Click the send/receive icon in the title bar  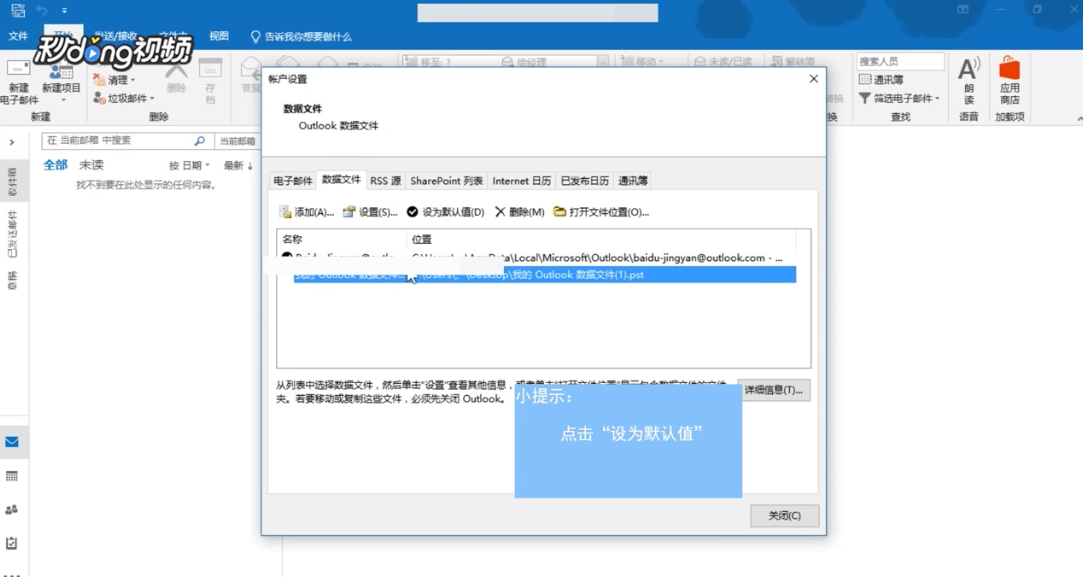[x=18, y=10]
